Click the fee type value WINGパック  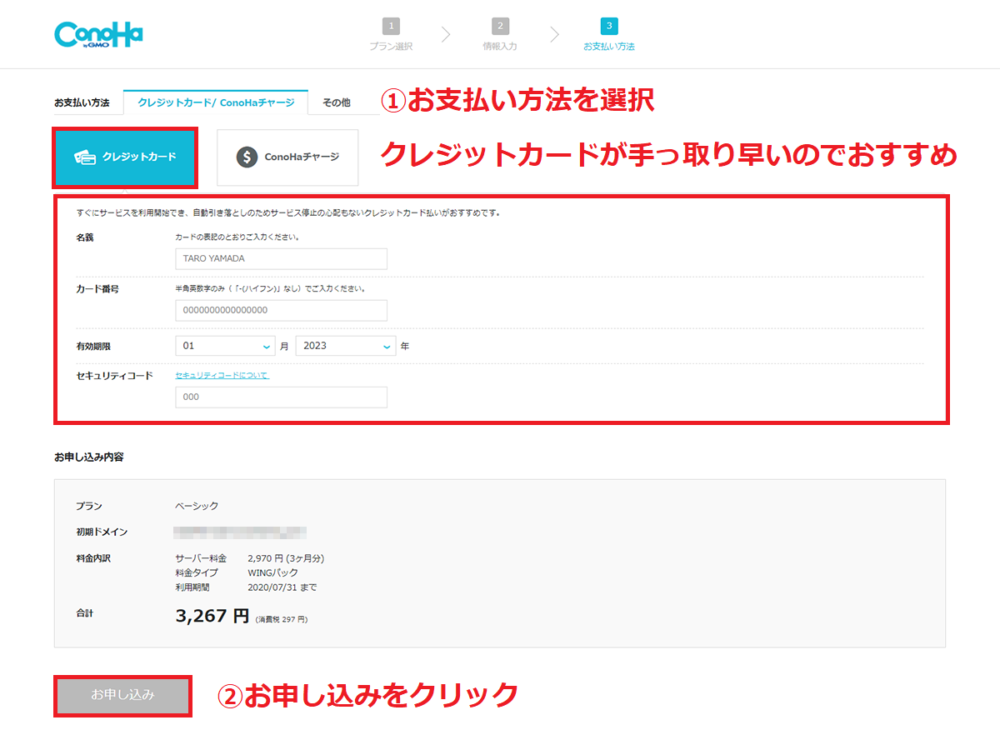(272, 573)
